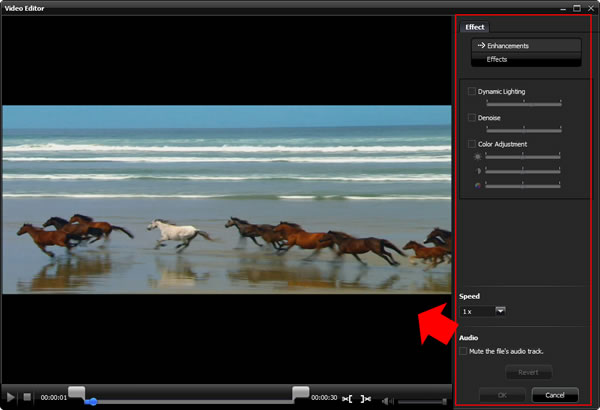Click the blue playhead on timeline
600x410 pixels.
[x=91, y=402]
